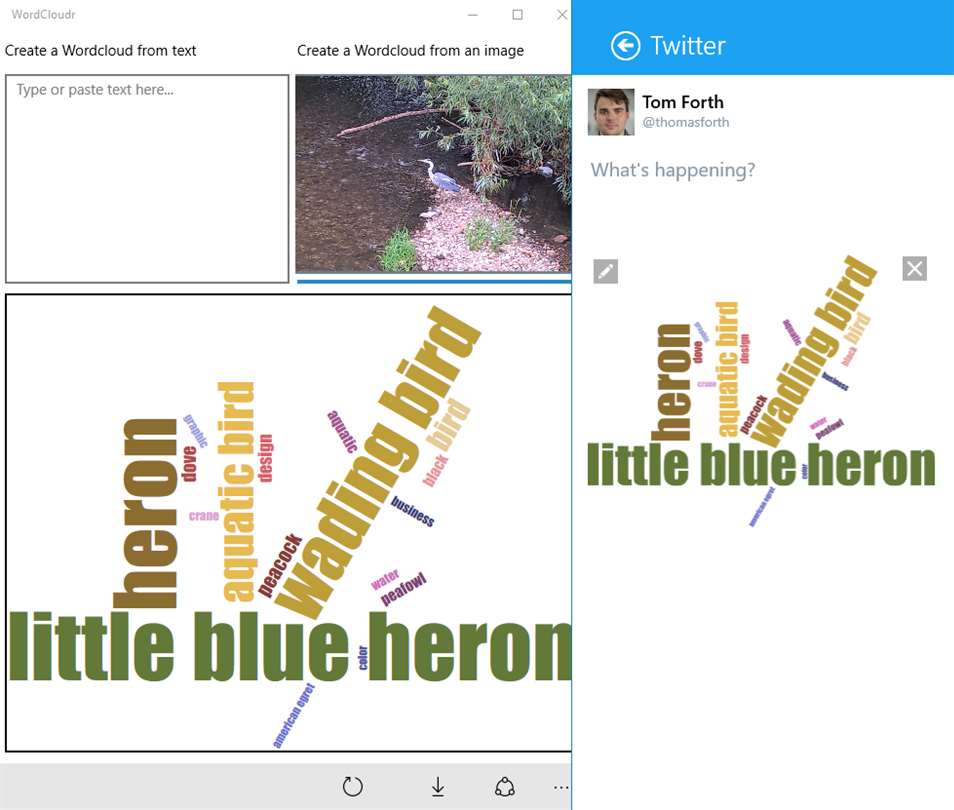This screenshot has width=954, height=810.
Task: Click the refresh wordcloud icon in bottom bar
Action: (352, 786)
